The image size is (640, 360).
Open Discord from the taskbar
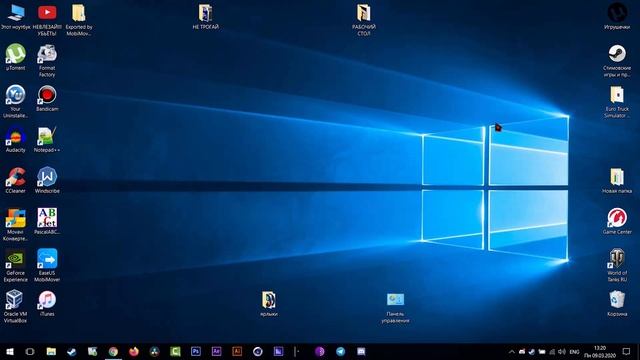click(x=361, y=351)
